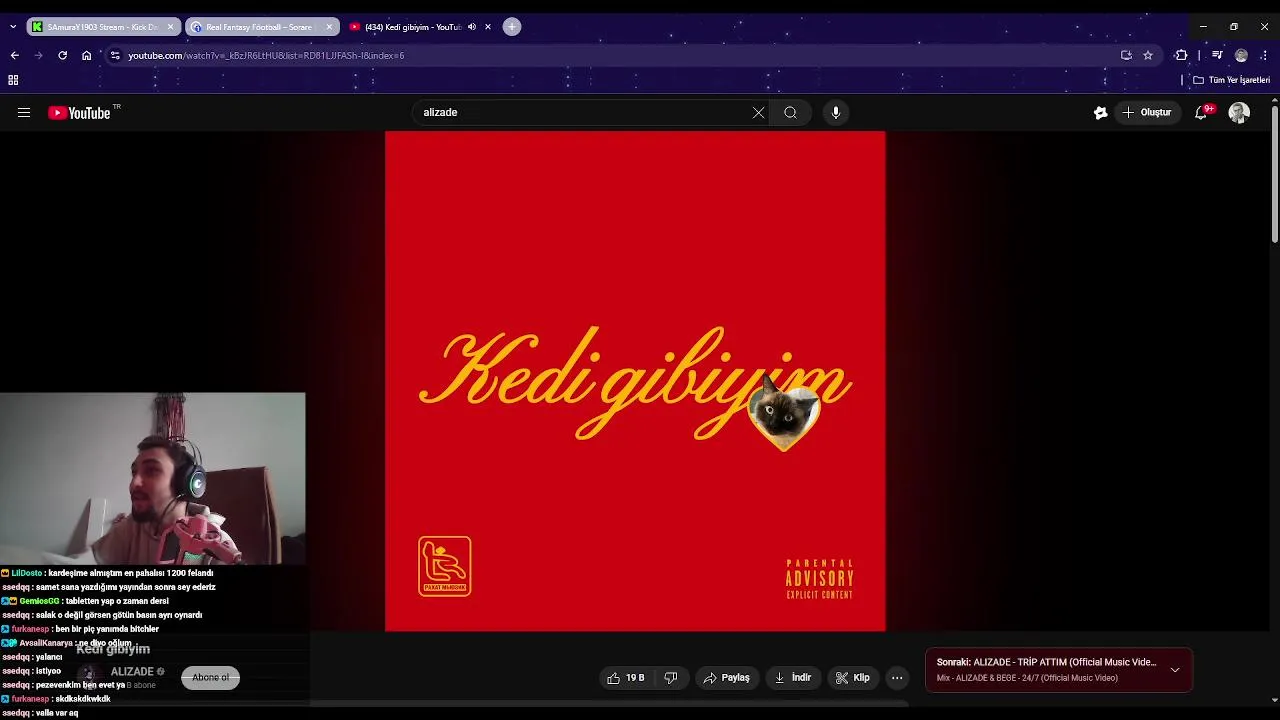Open the three-dot more actions menu

(x=897, y=678)
